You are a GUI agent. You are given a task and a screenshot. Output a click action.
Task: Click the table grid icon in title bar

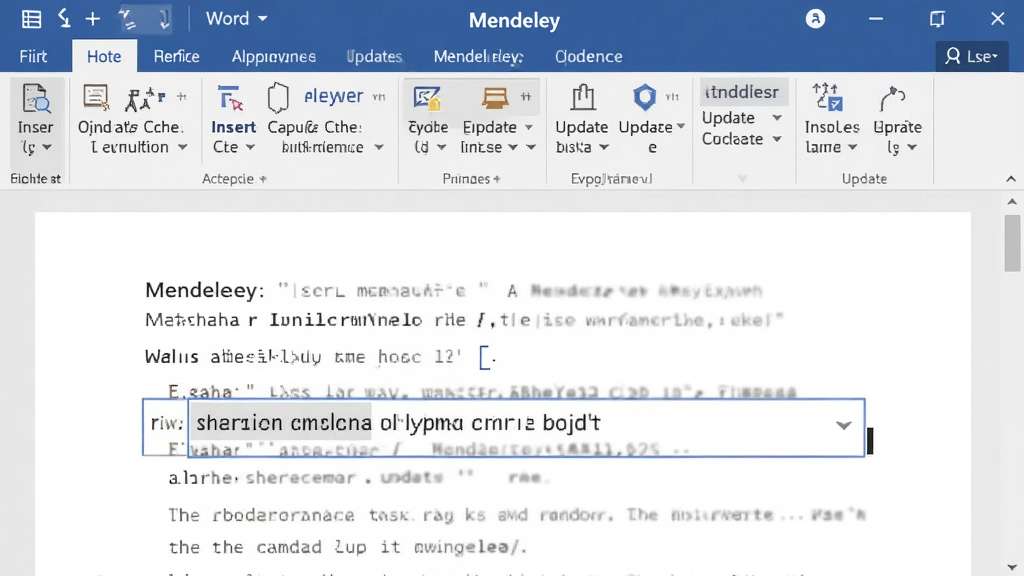[x=31, y=19]
